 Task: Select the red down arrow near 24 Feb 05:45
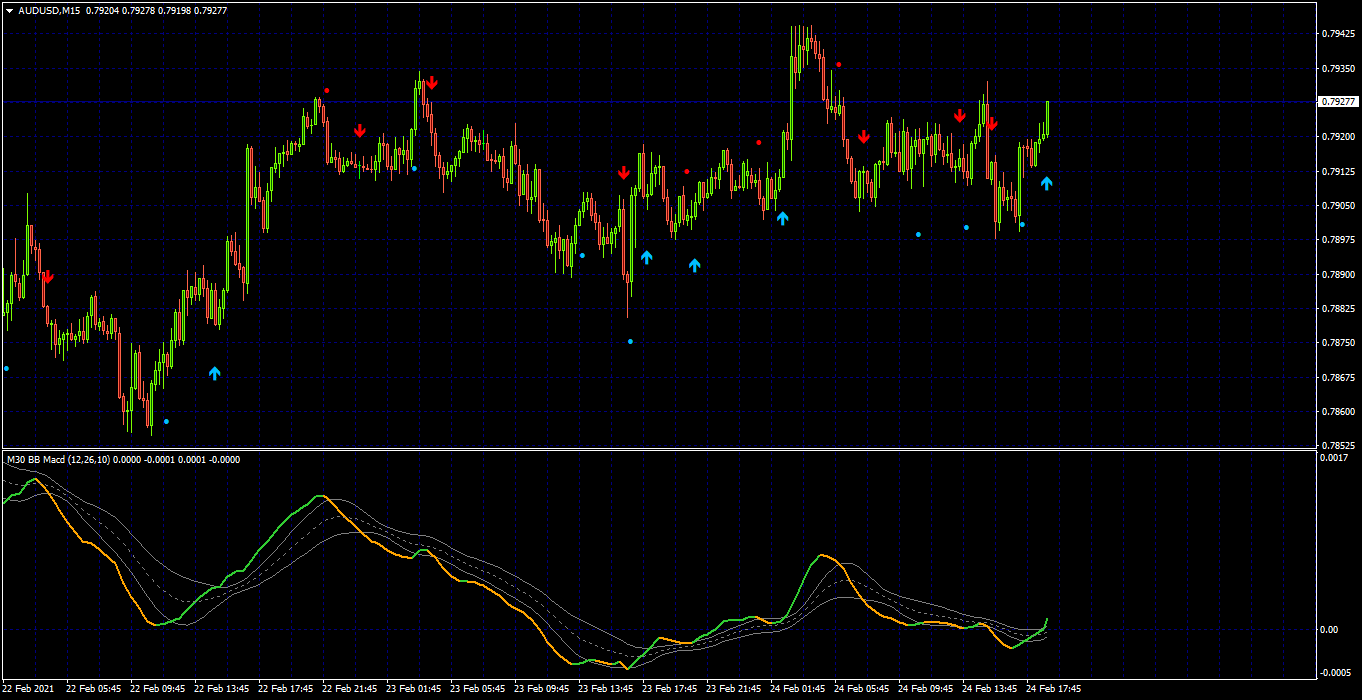pos(863,136)
